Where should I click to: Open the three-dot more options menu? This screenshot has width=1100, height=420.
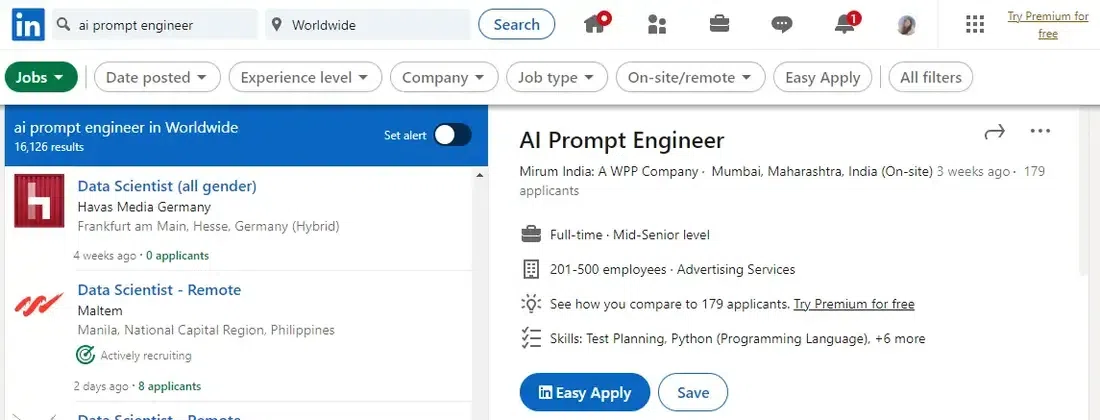coord(1040,132)
